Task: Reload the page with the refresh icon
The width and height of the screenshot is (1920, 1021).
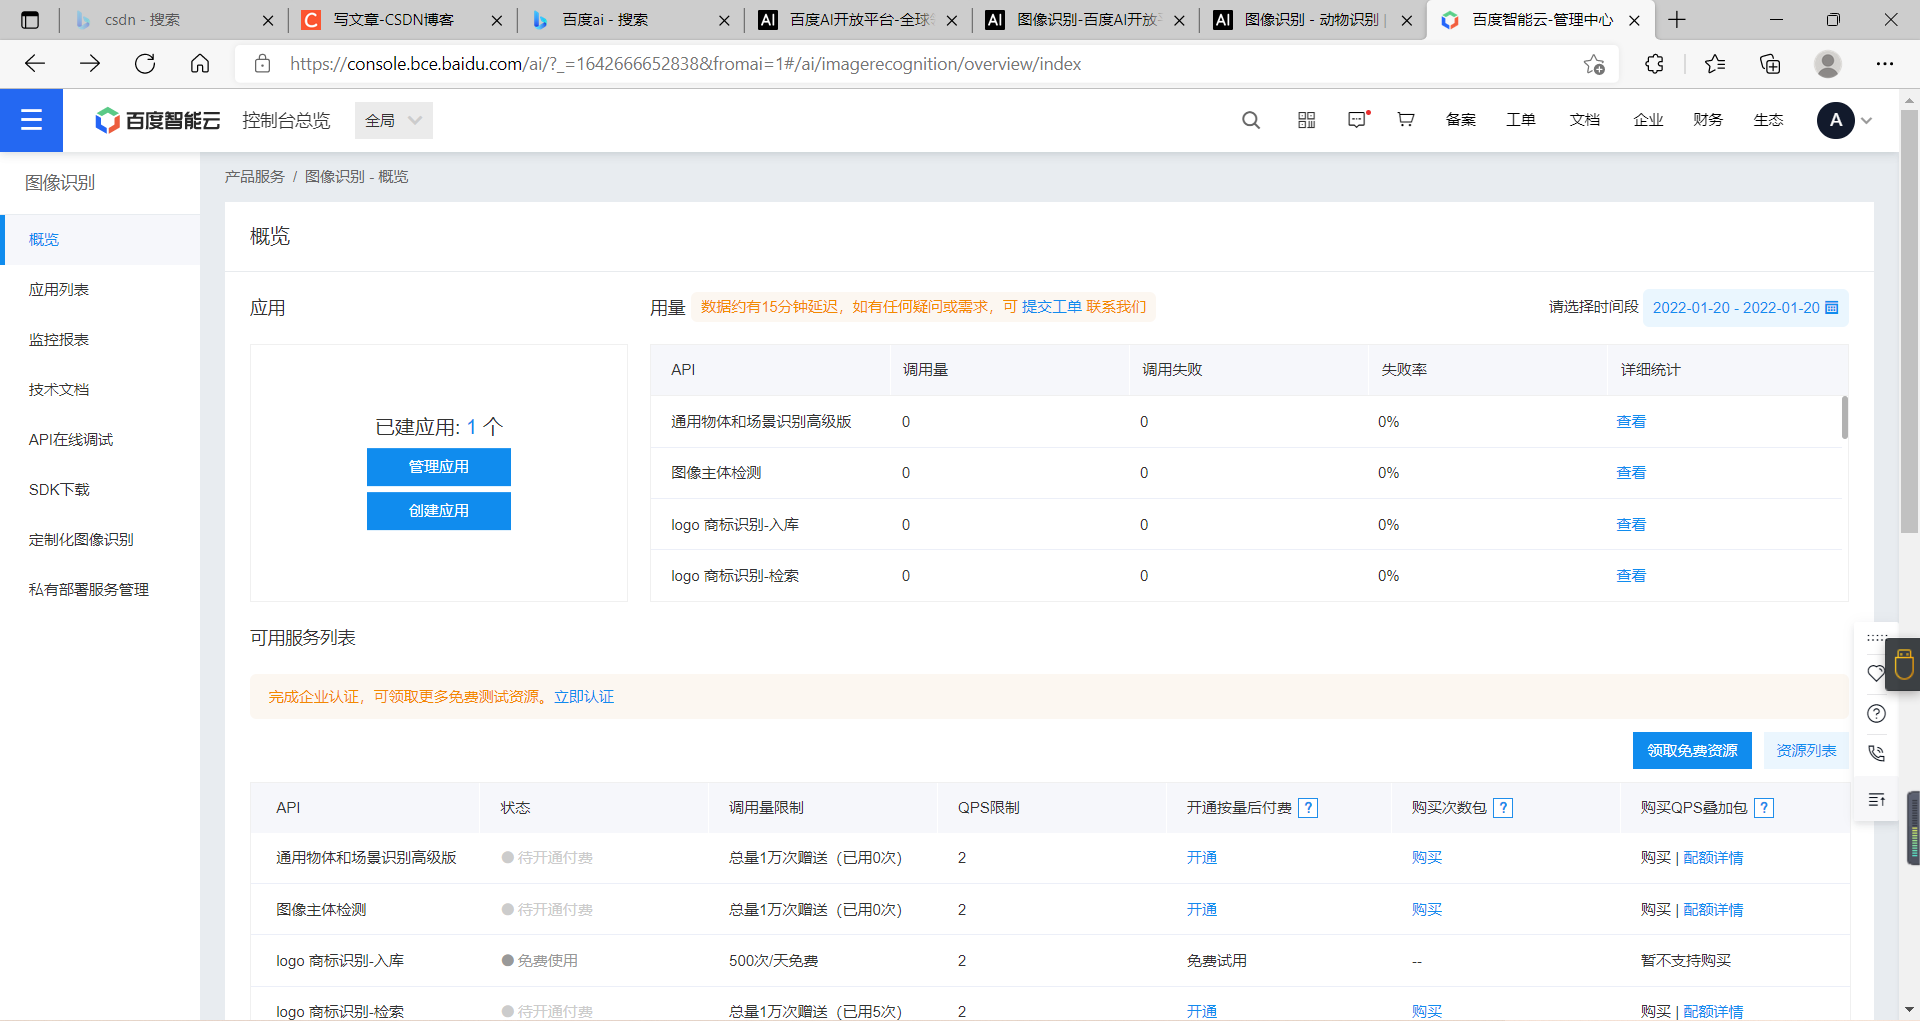Action: 145,64
